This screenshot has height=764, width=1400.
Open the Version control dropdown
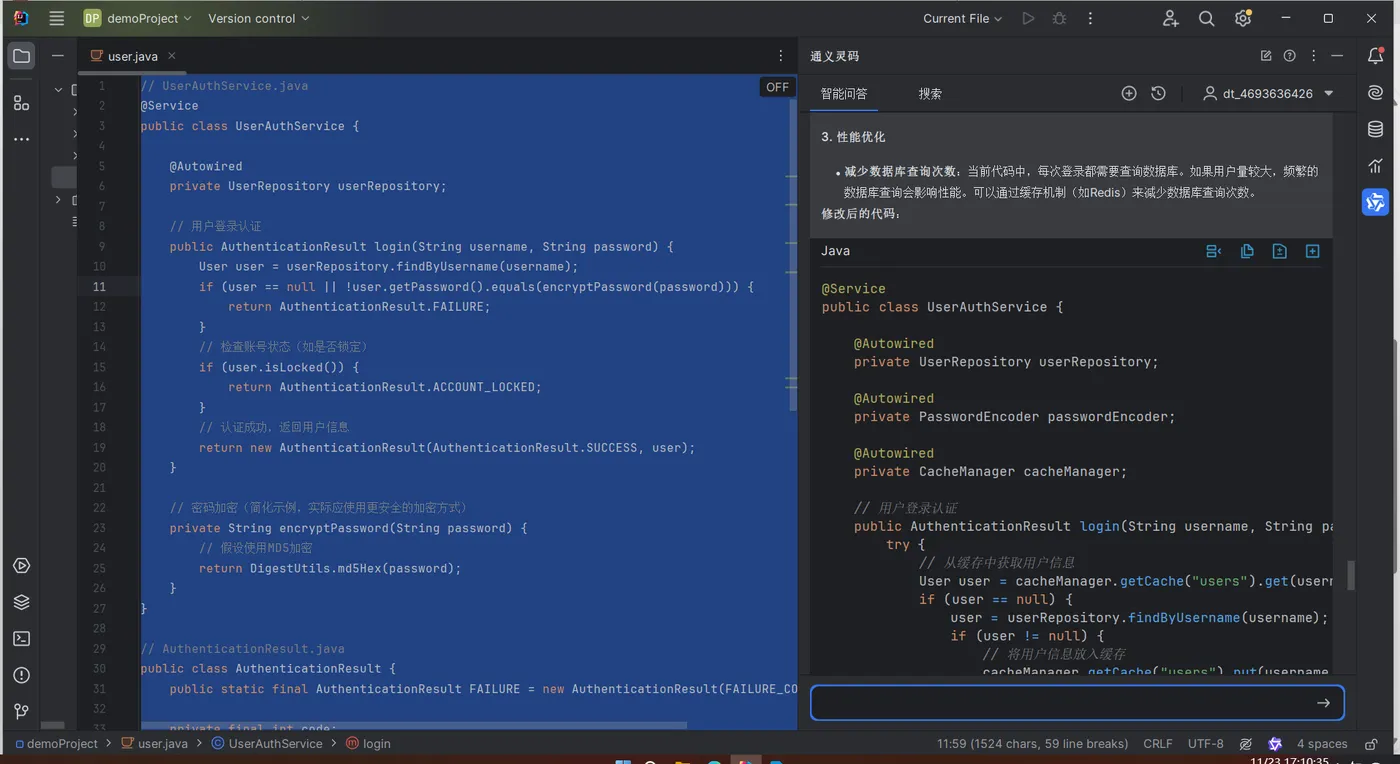click(x=258, y=18)
